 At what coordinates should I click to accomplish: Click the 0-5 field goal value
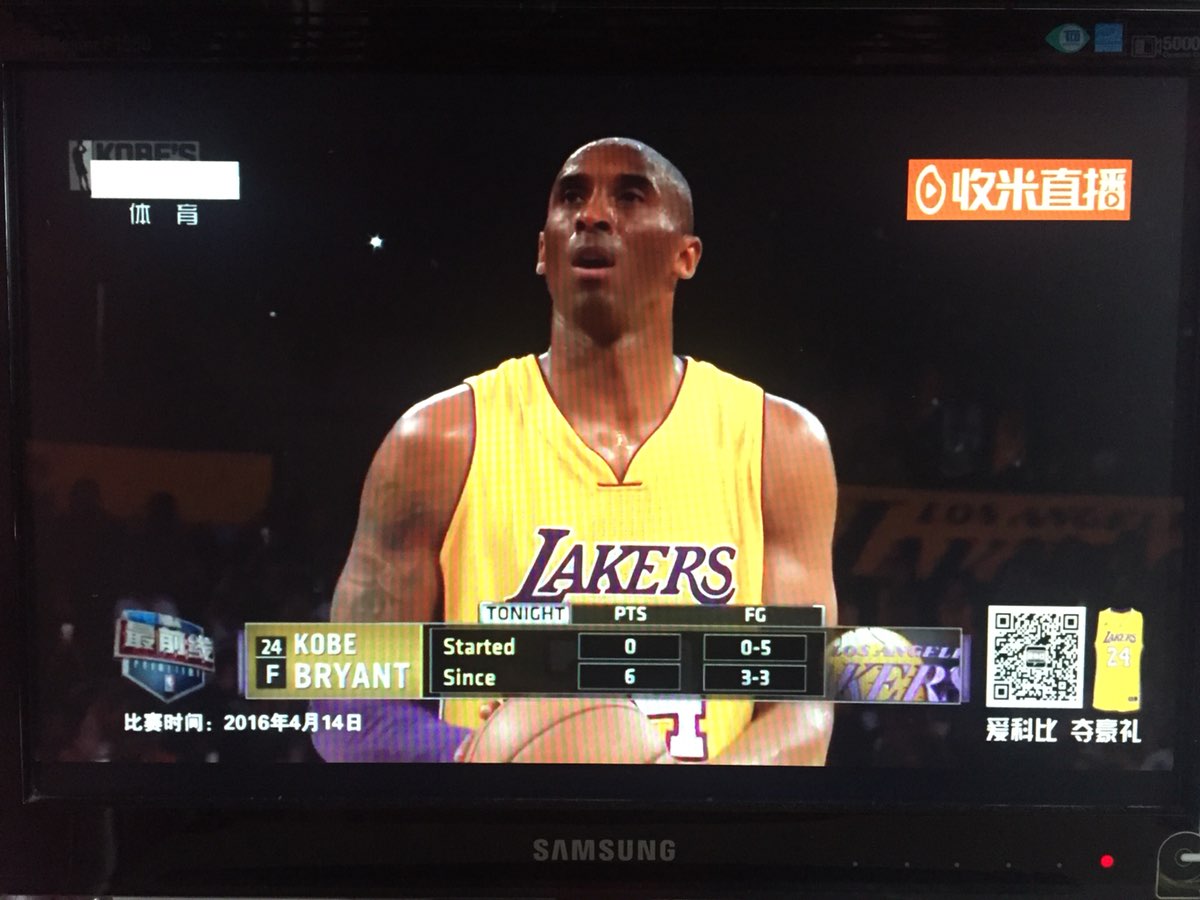tap(755, 647)
